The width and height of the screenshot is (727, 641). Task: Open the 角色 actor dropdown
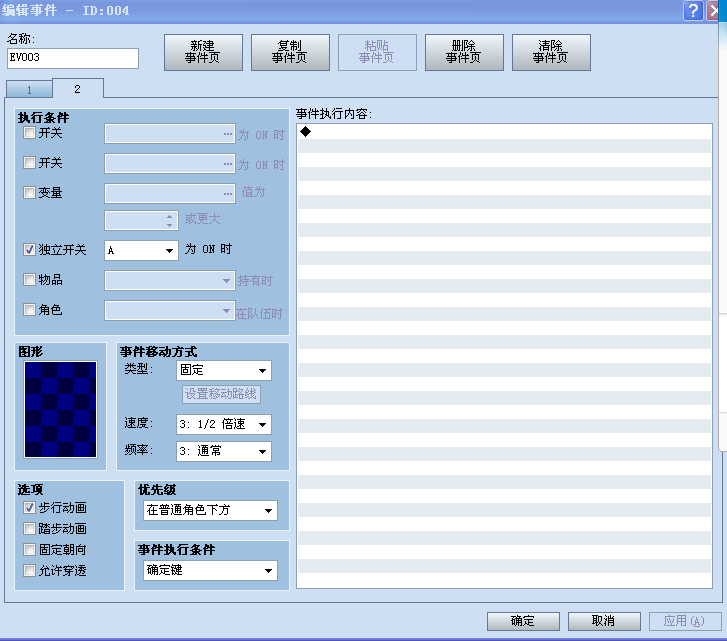(x=170, y=311)
